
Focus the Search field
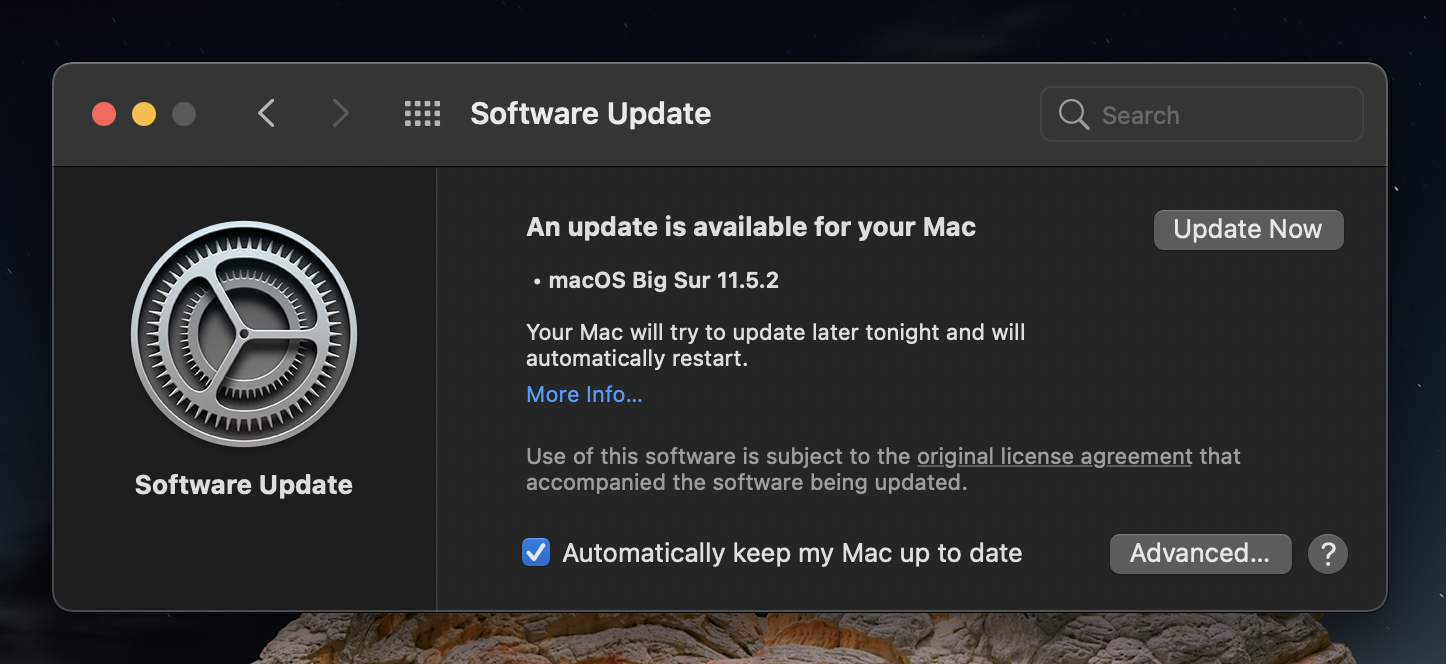(1220, 115)
